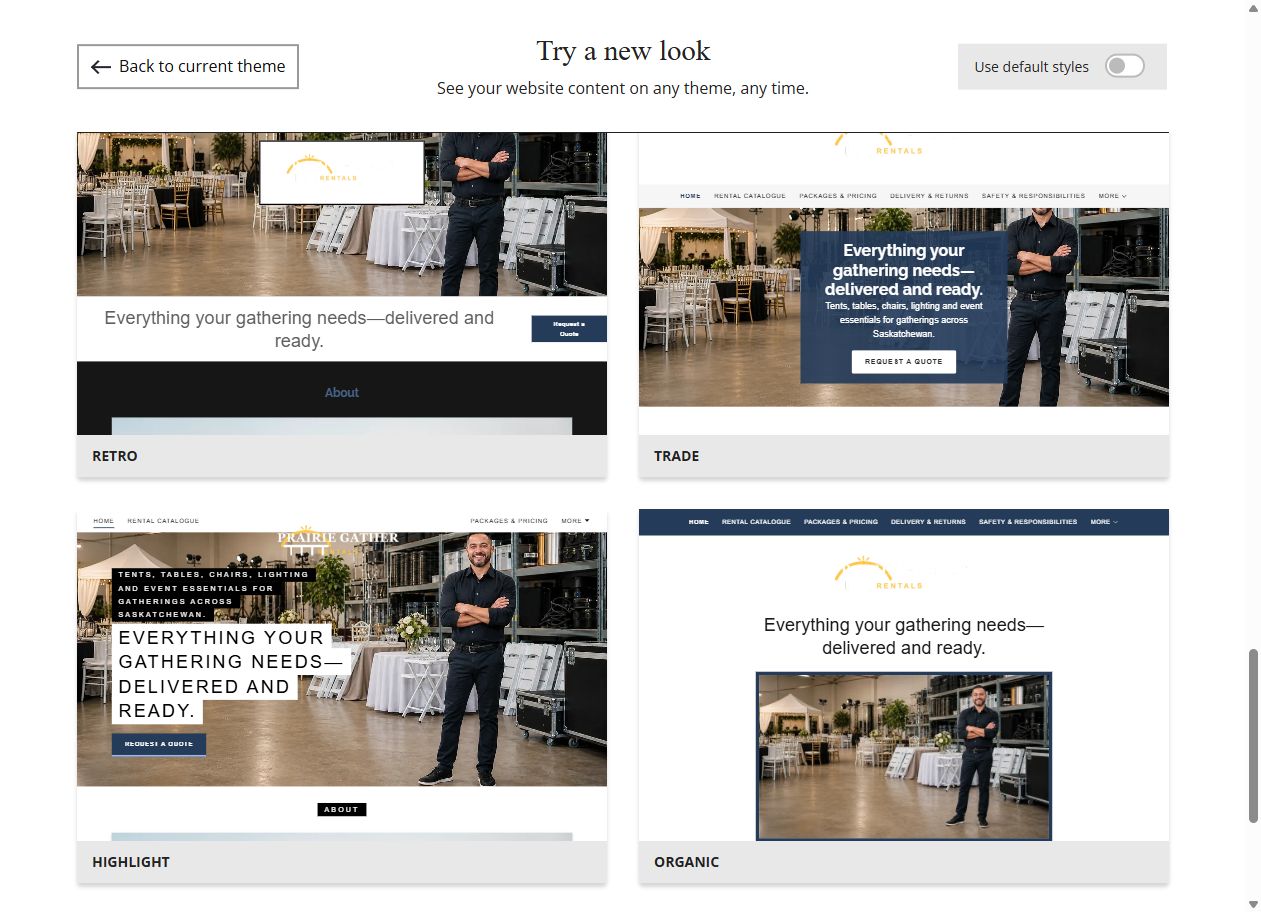This screenshot has height=912, width=1261.
Task: Expand More dropdown in Trade preview
Action: 1112,196
